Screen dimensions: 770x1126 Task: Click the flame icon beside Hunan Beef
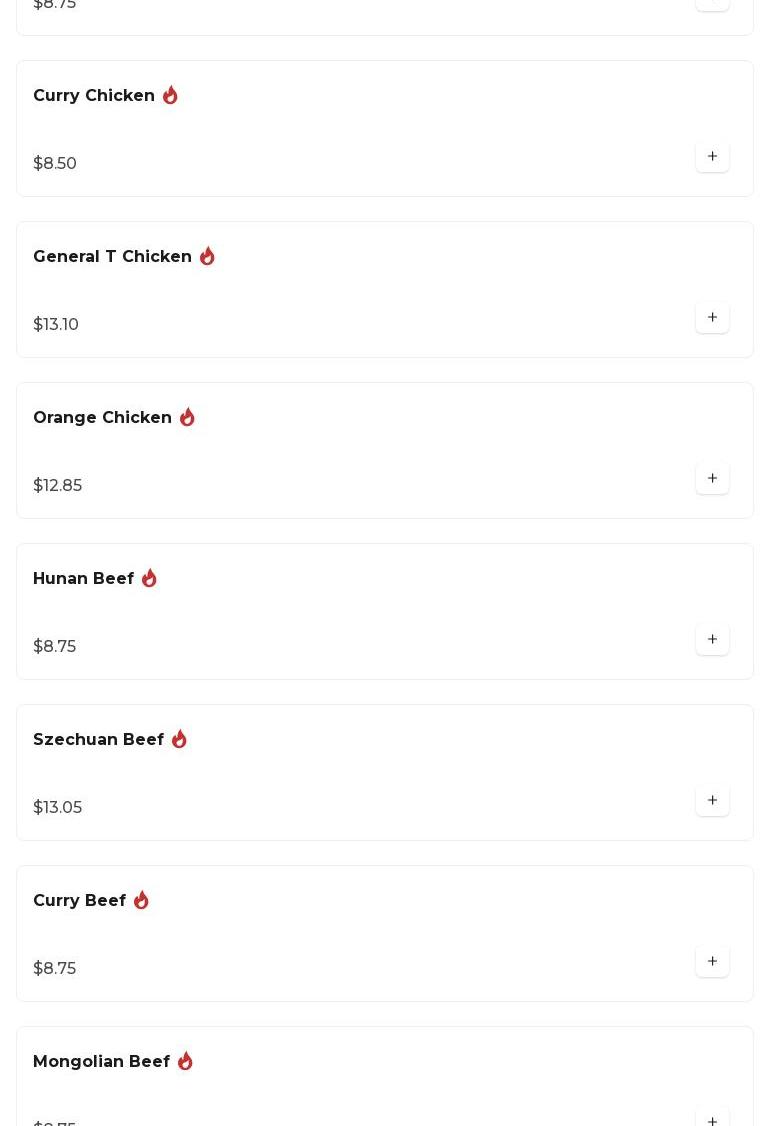tap(149, 579)
